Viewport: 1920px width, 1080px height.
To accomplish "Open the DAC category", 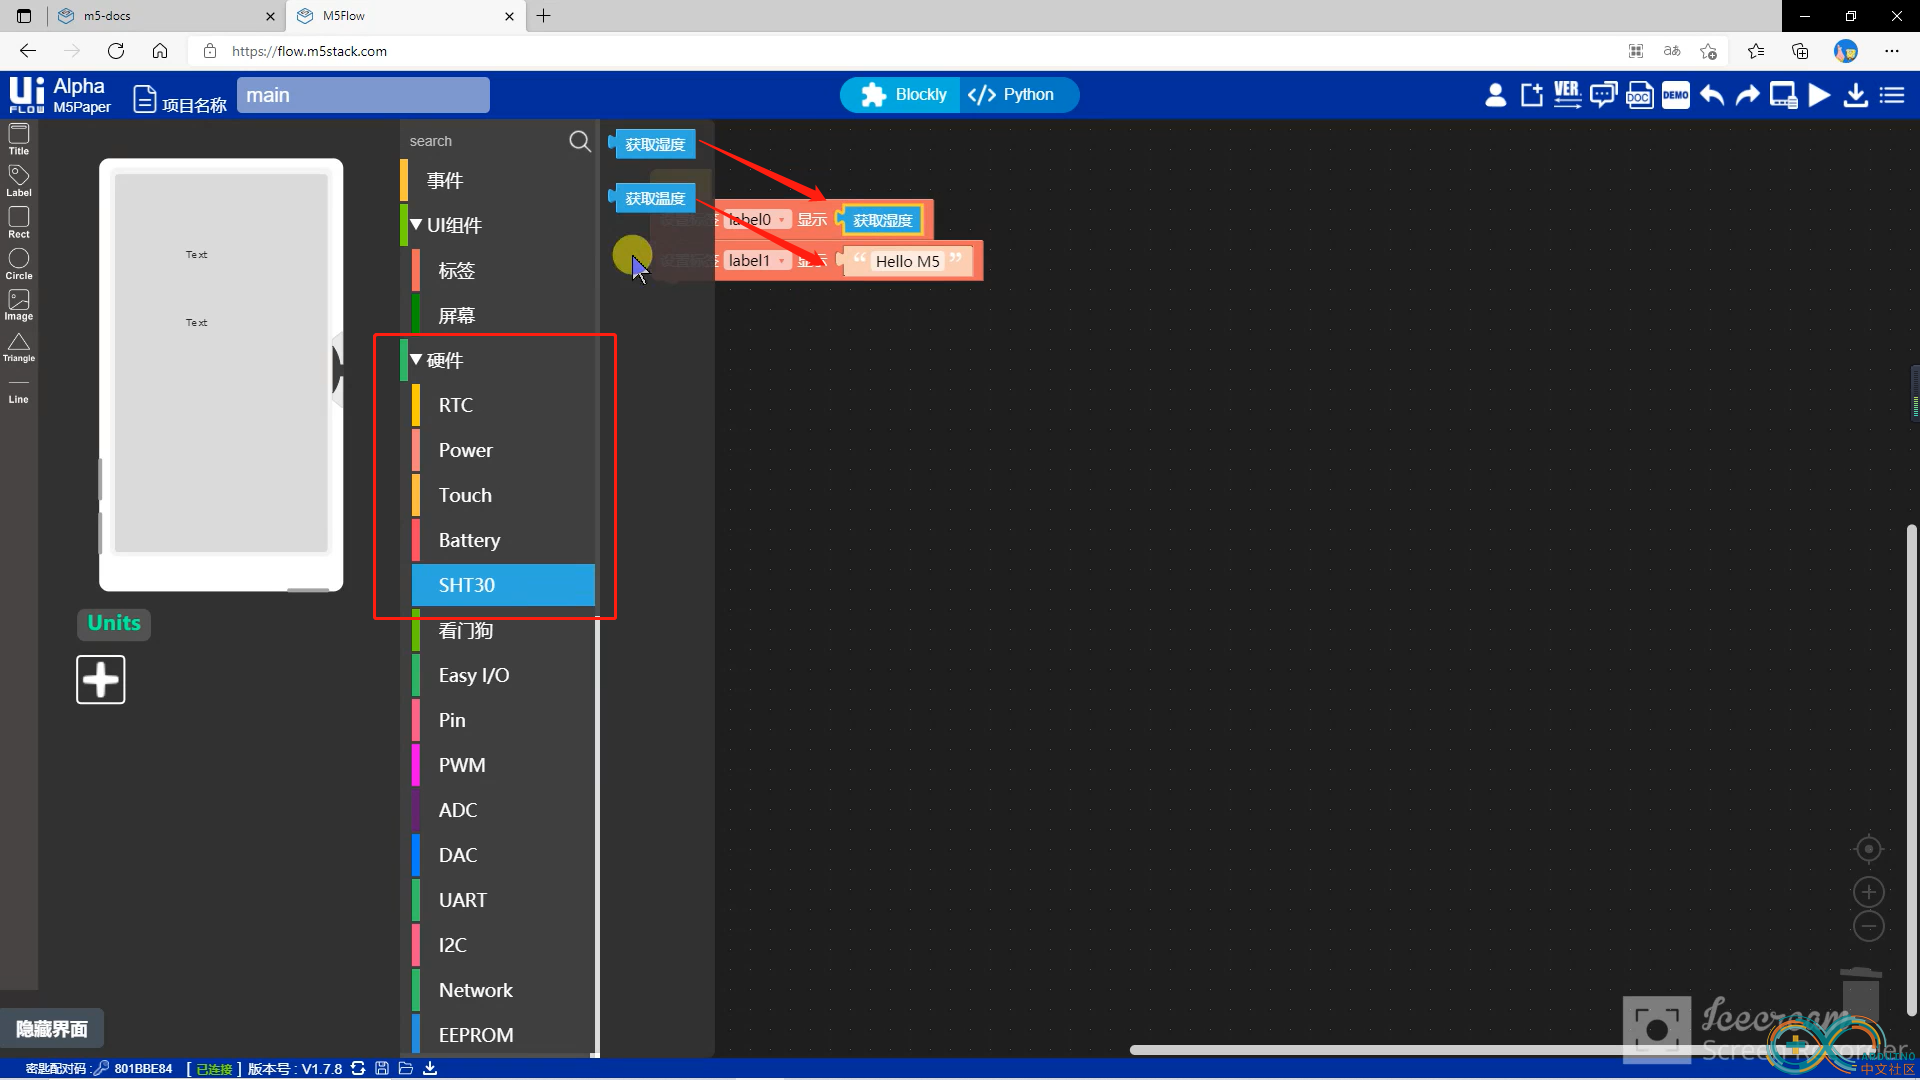I will (504, 855).
